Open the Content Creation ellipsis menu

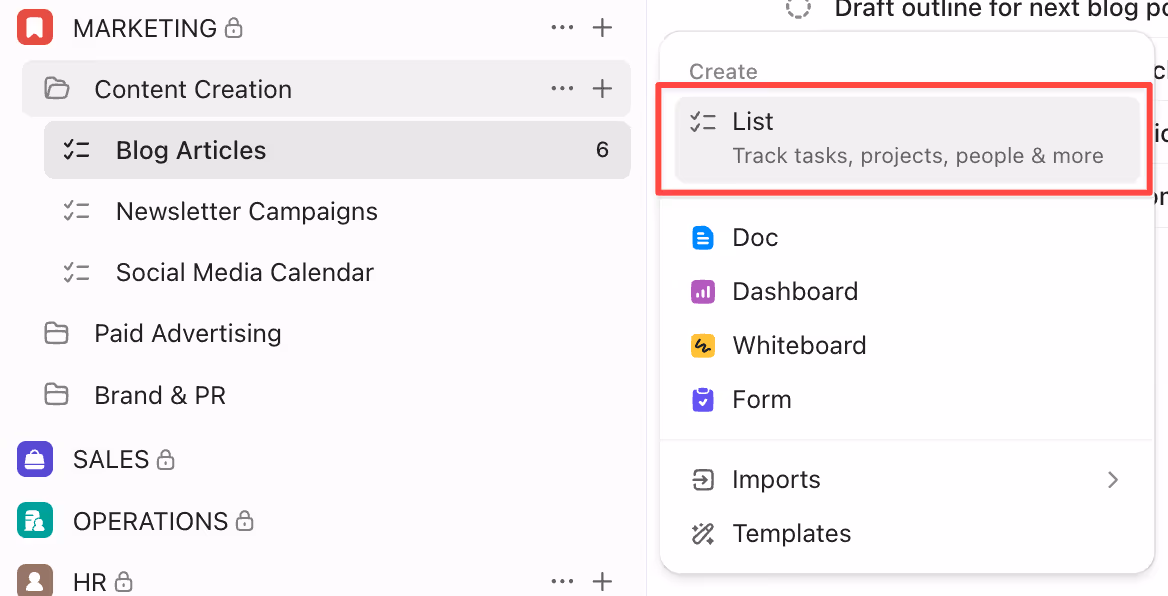562,88
